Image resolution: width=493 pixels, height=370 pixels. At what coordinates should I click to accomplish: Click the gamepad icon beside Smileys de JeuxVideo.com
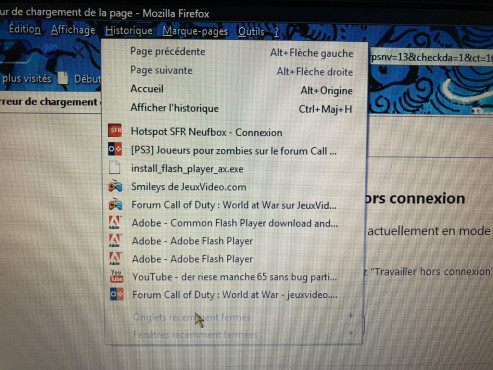tap(115, 186)
